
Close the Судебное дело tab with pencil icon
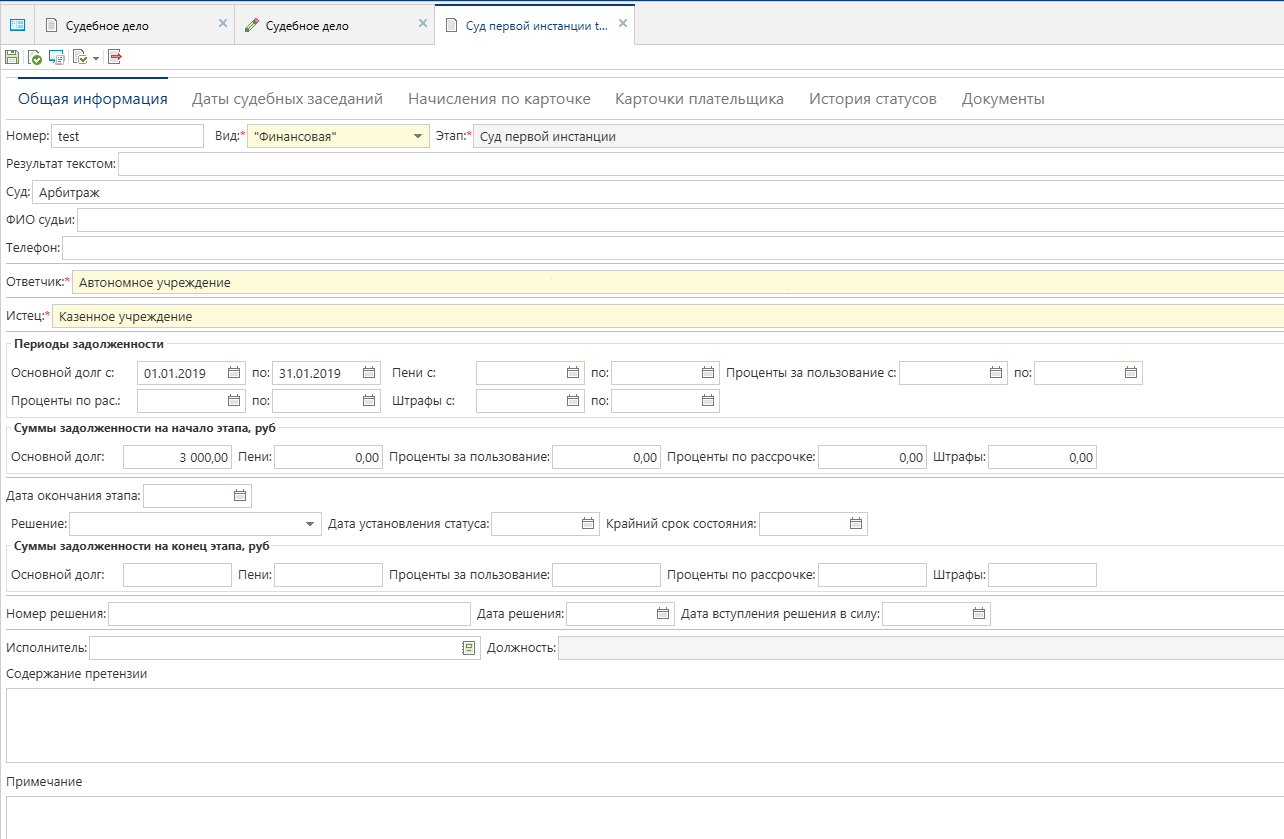pyautogui.click(x=423, y=24)
